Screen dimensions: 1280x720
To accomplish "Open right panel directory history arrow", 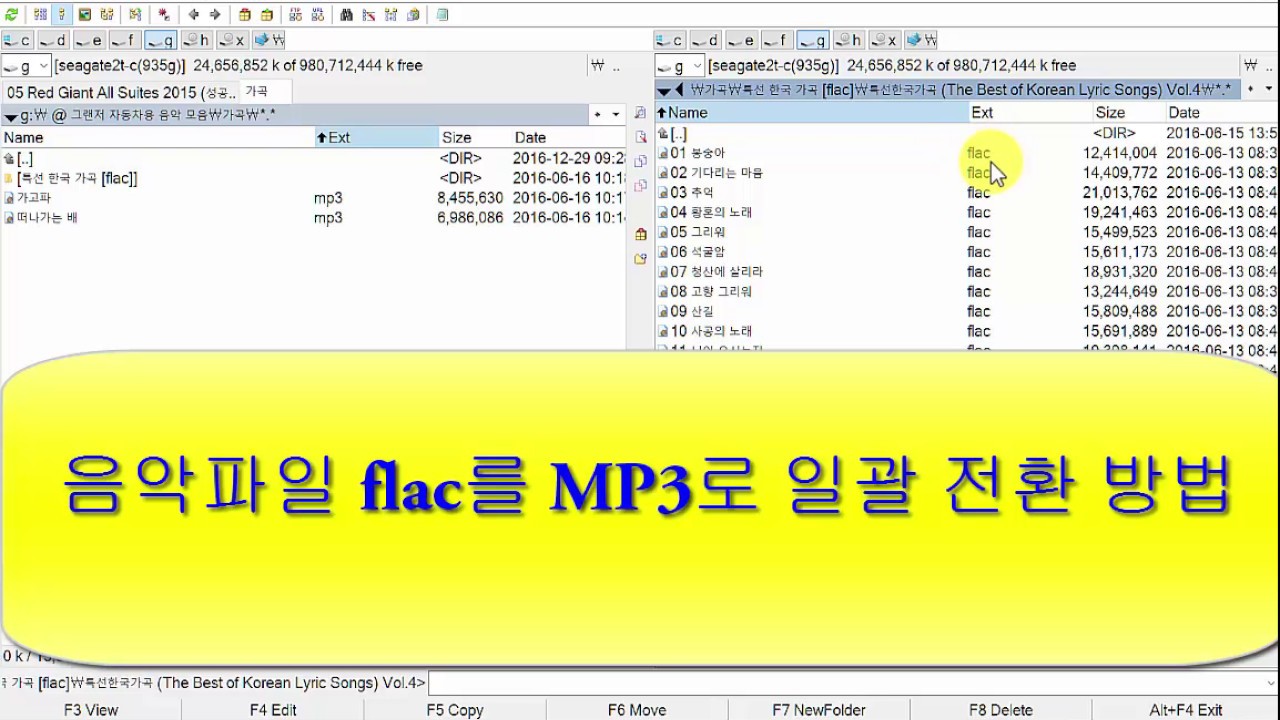I will click(1268, 90).
